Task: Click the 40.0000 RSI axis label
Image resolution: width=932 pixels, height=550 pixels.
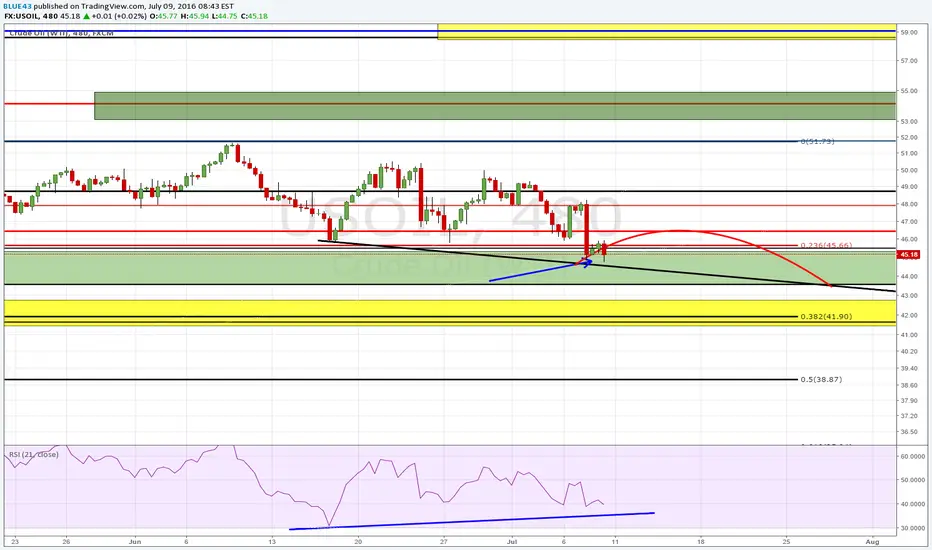Action: click(912, 504)
